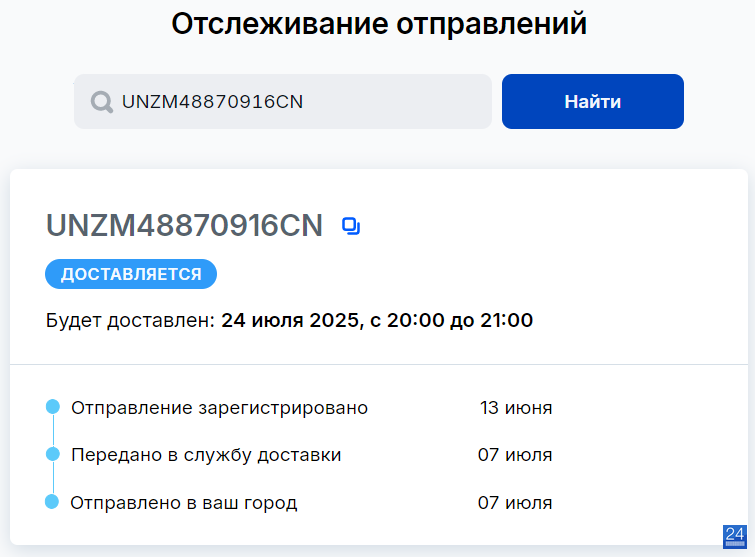Image resolution: width=755 pixels, height=557 pixels.
Task: Click the Отслеживание отправлений page title
Action: tap(379, 24)
